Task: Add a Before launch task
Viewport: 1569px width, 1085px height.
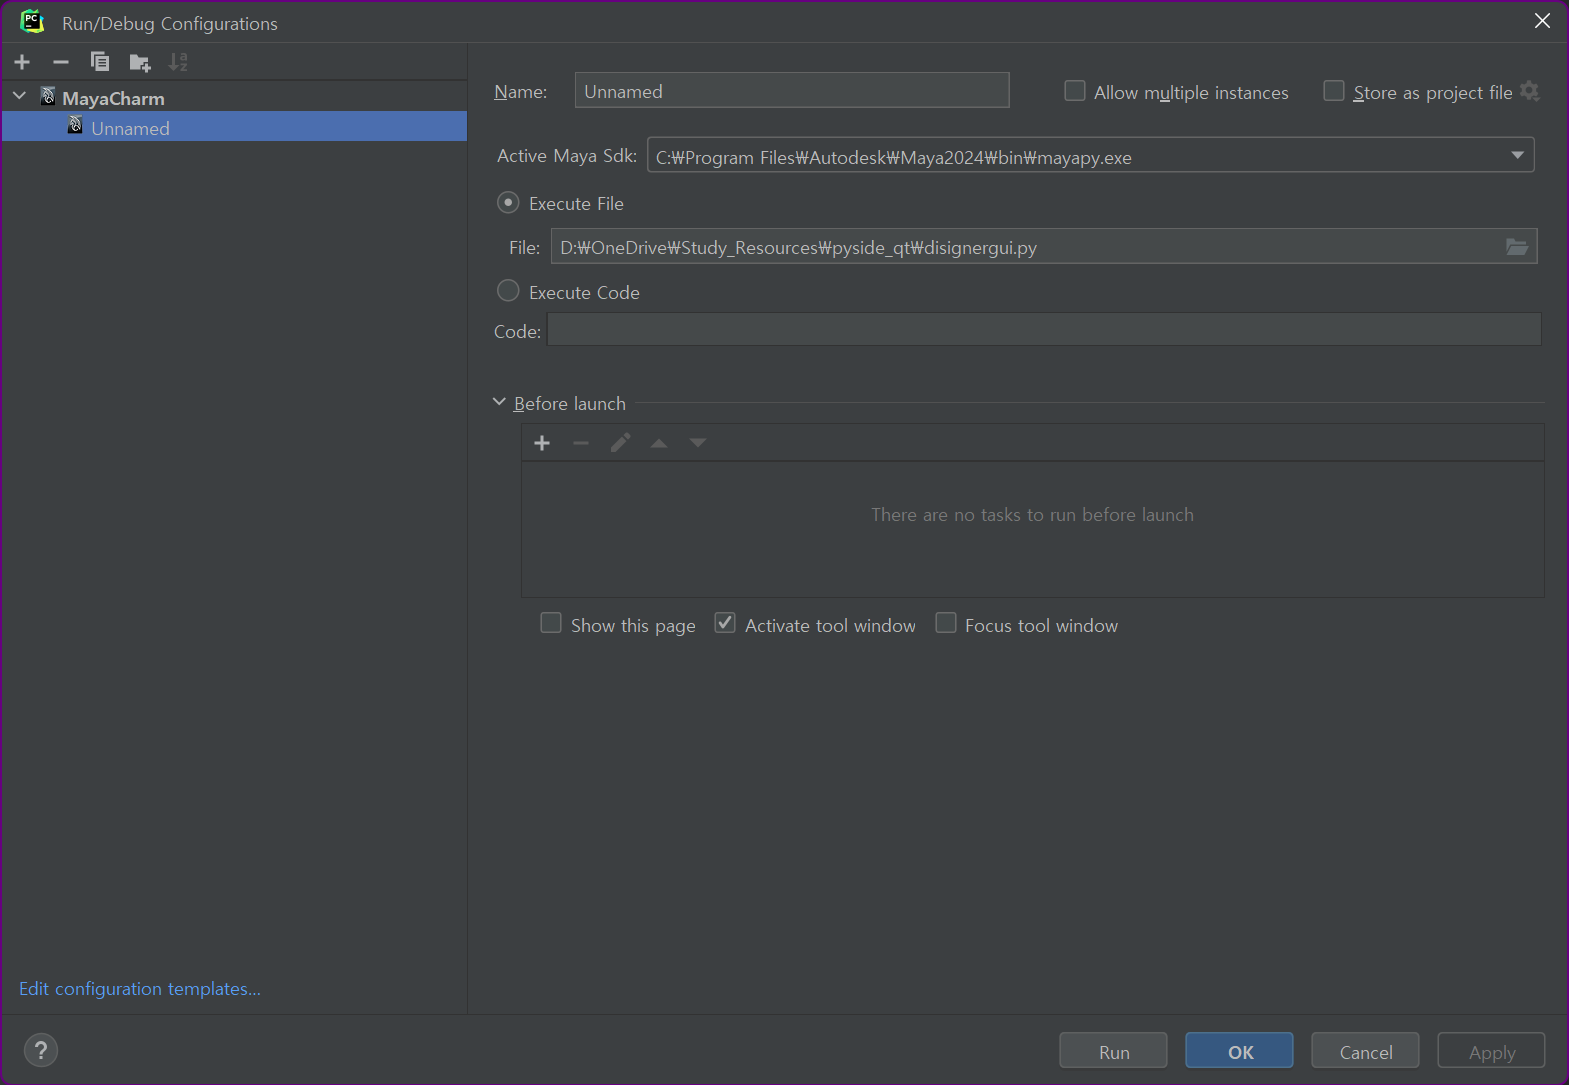Action: [x=542, y=443]
